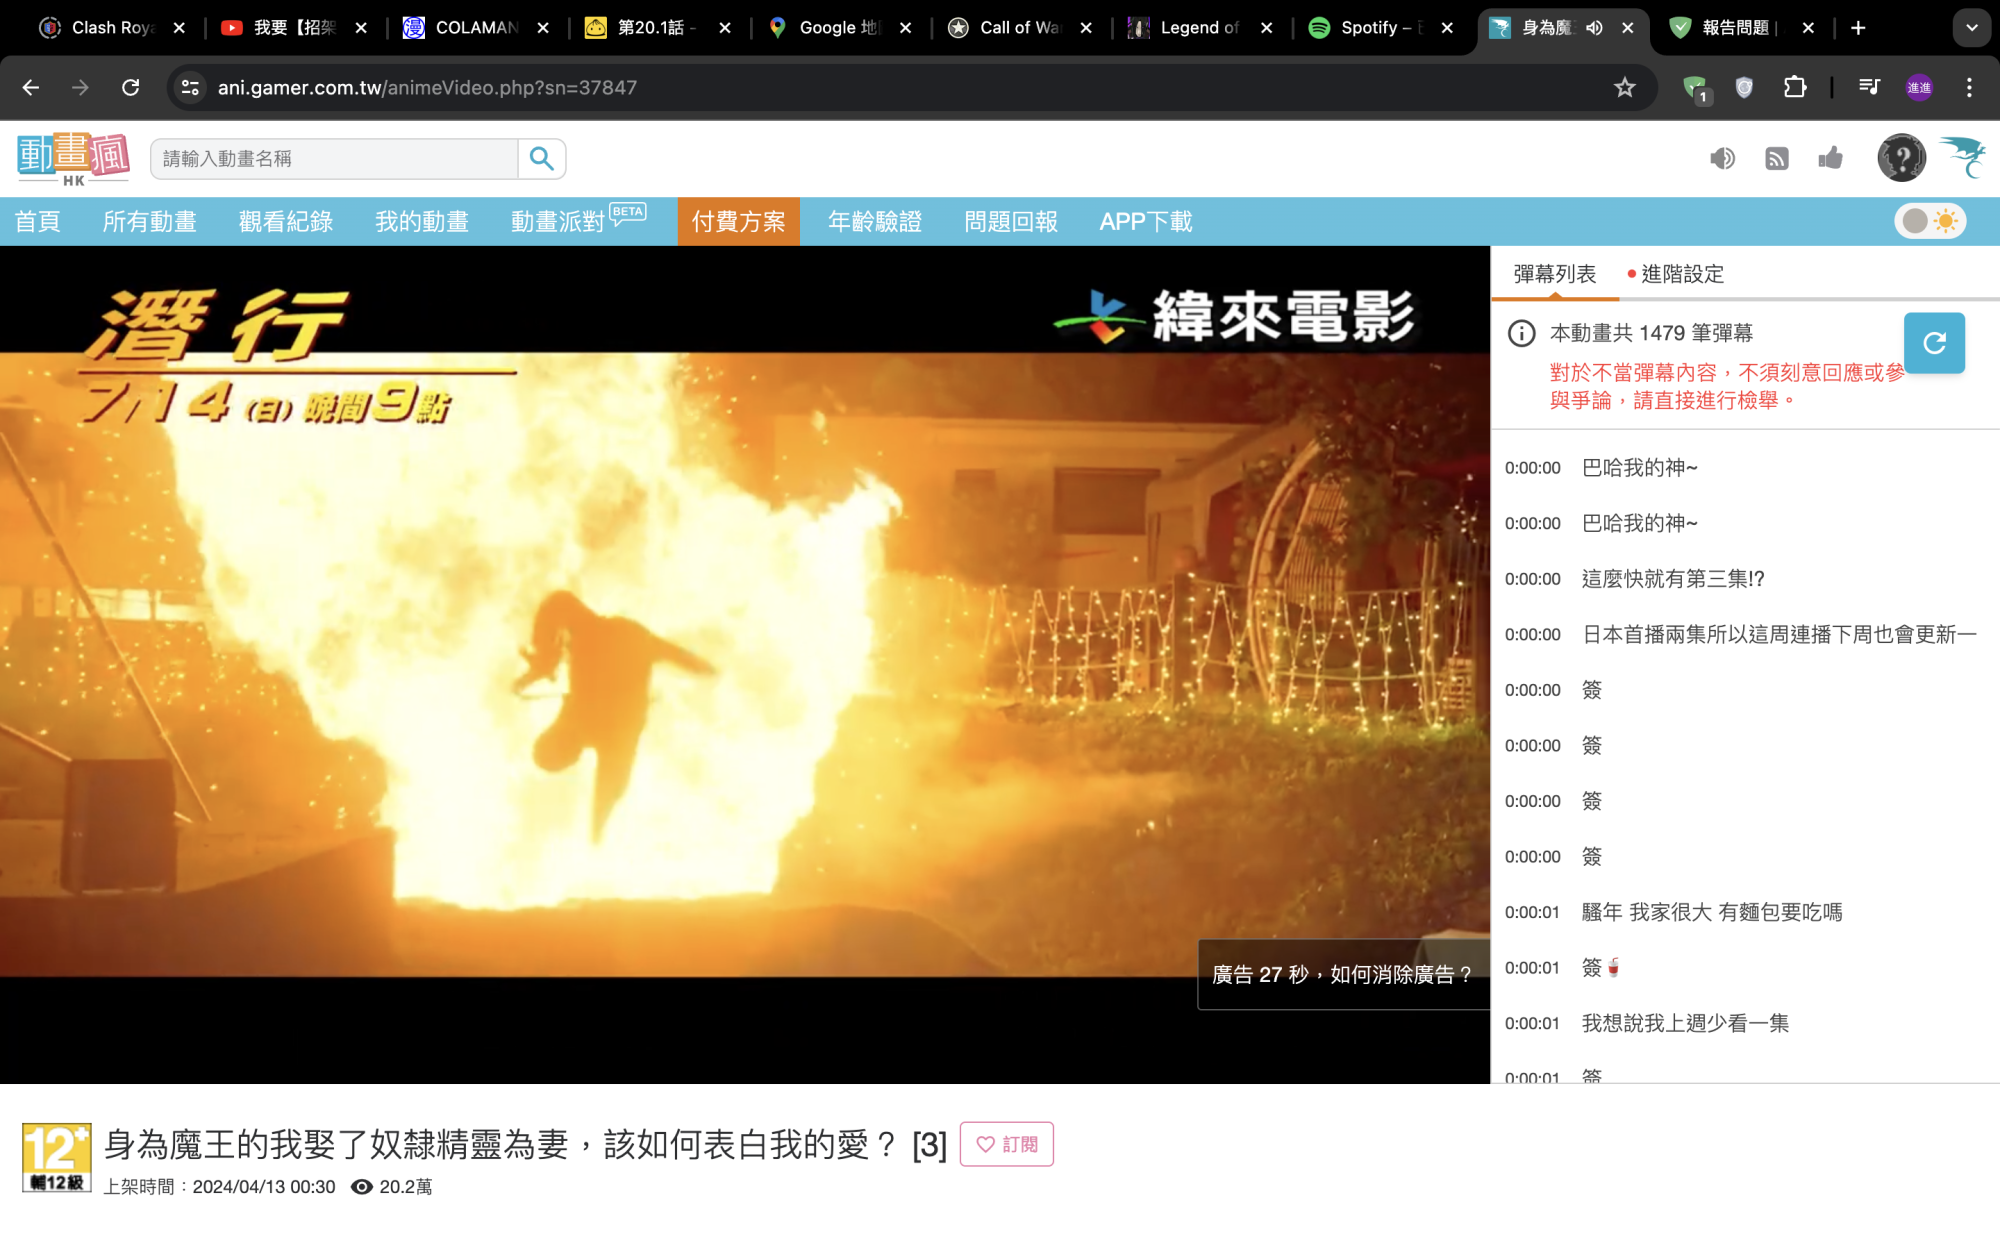Click the info icon beside the danmaku count

coord(1521,333)
